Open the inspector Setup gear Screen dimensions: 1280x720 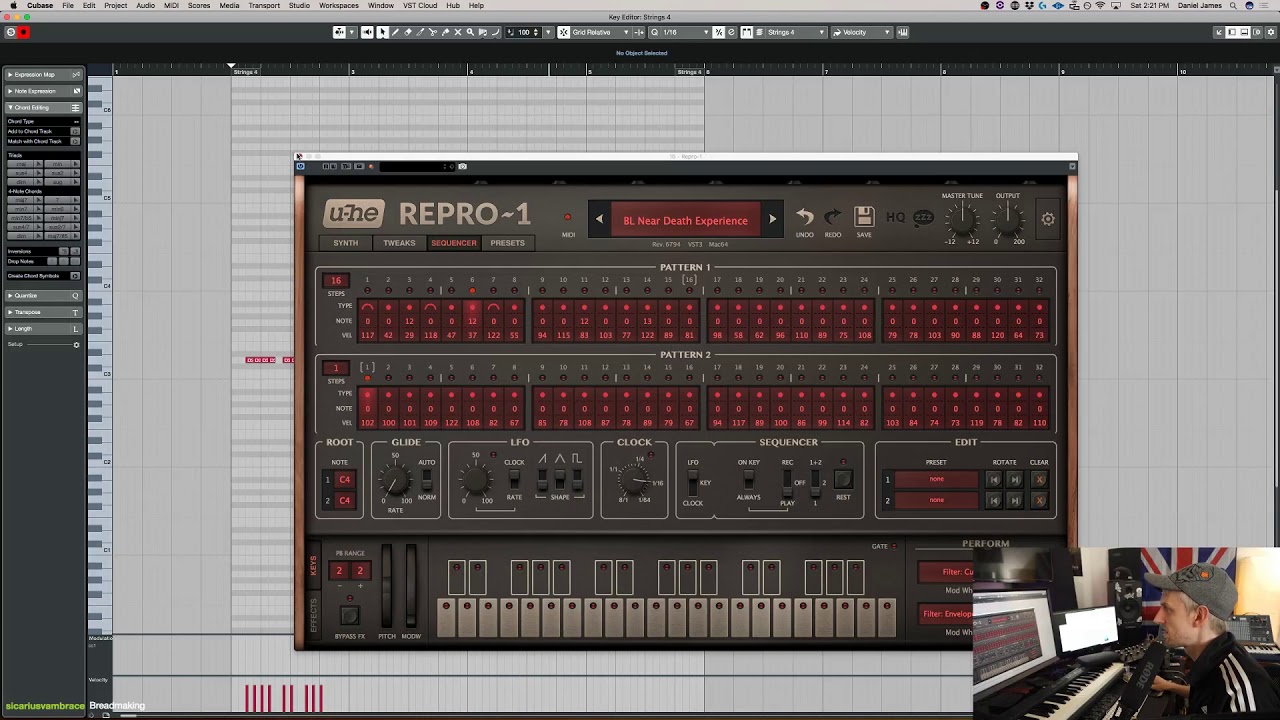76,344
